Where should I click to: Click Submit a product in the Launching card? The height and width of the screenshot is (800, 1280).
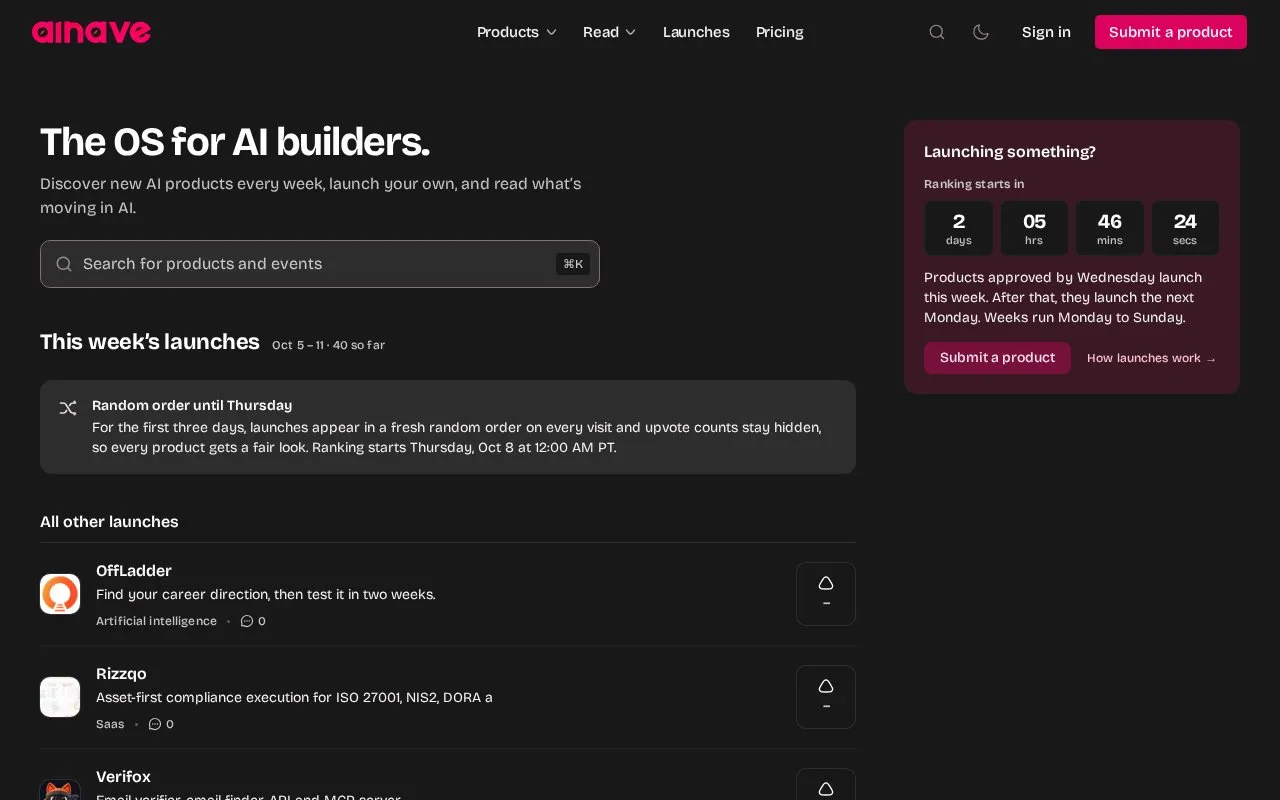(x=997, y=358)
